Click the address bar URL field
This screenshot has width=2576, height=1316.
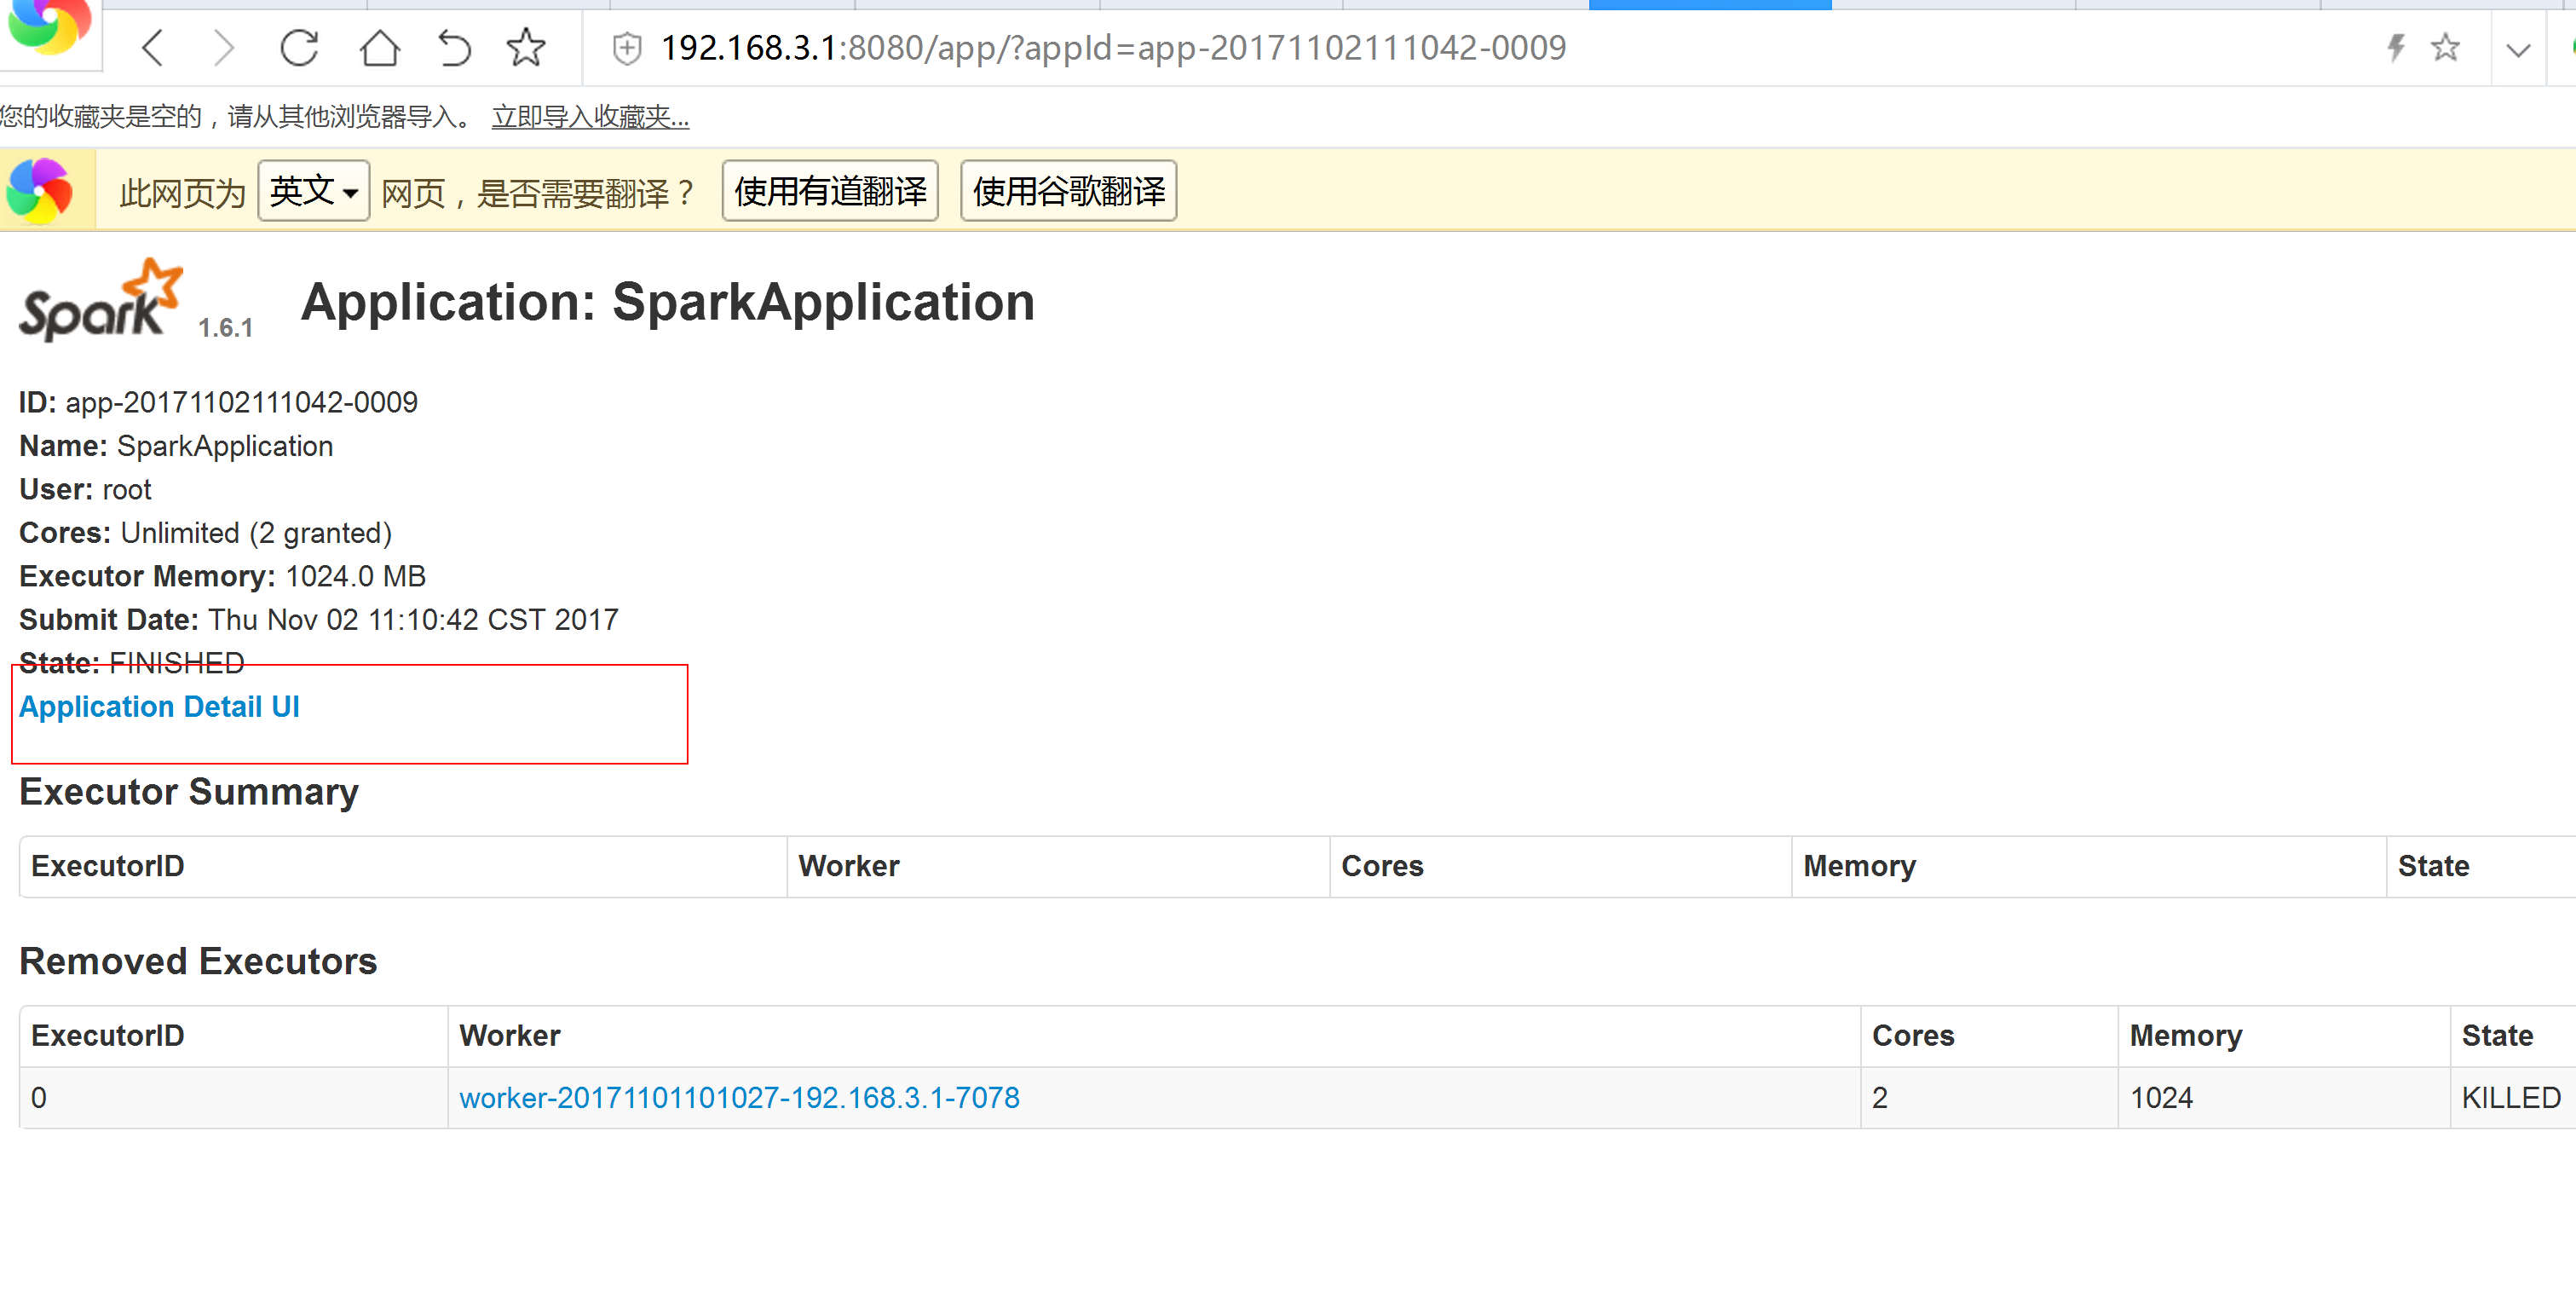coord(1112,47)
